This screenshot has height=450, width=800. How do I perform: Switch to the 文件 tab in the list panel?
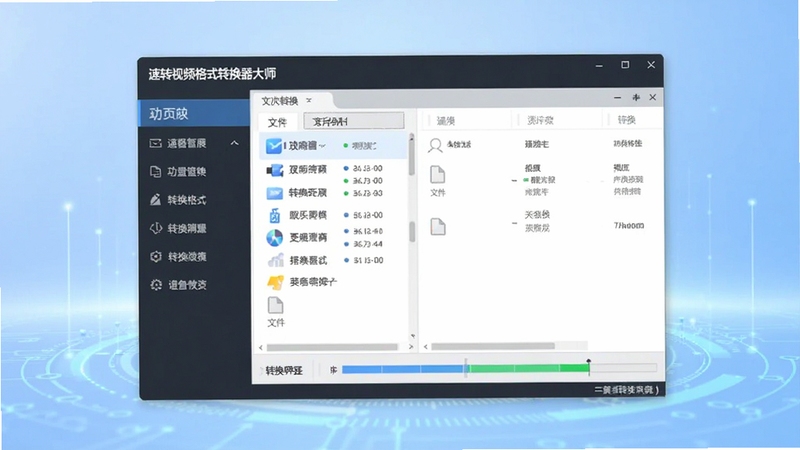pyautogui.click(x=278, y=122)
